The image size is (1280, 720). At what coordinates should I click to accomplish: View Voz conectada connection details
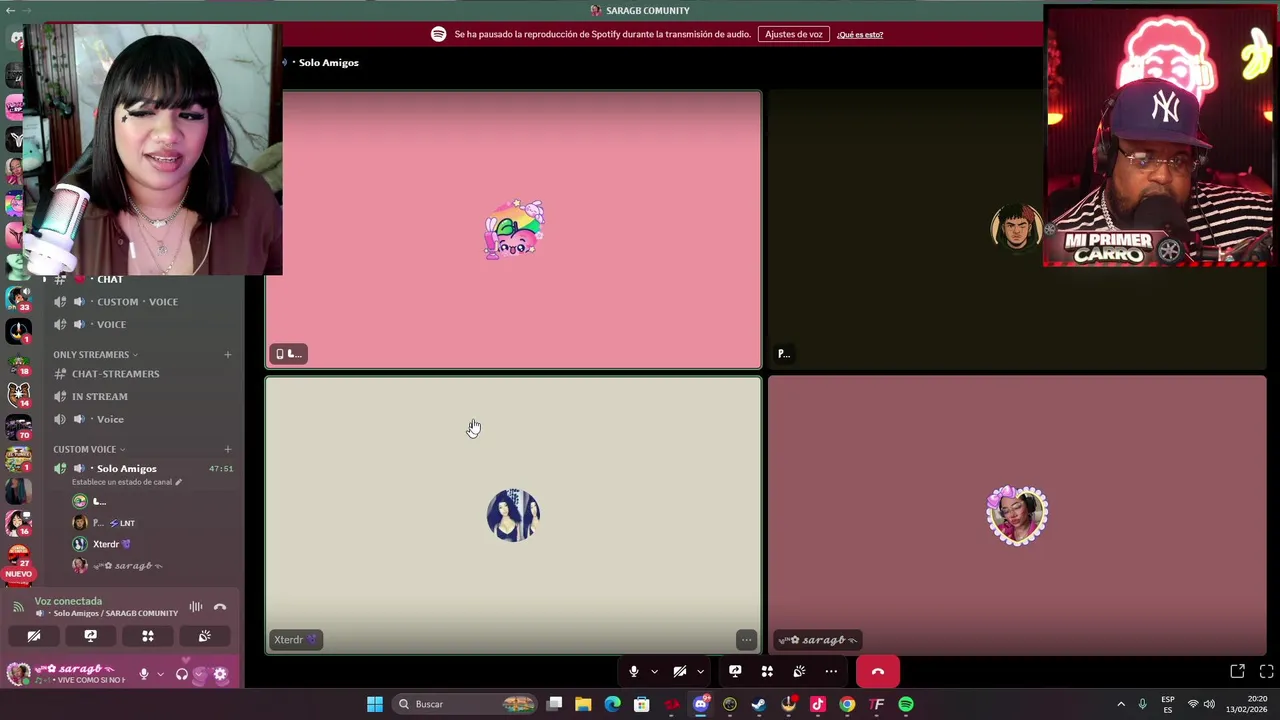(x=68, y=601)
